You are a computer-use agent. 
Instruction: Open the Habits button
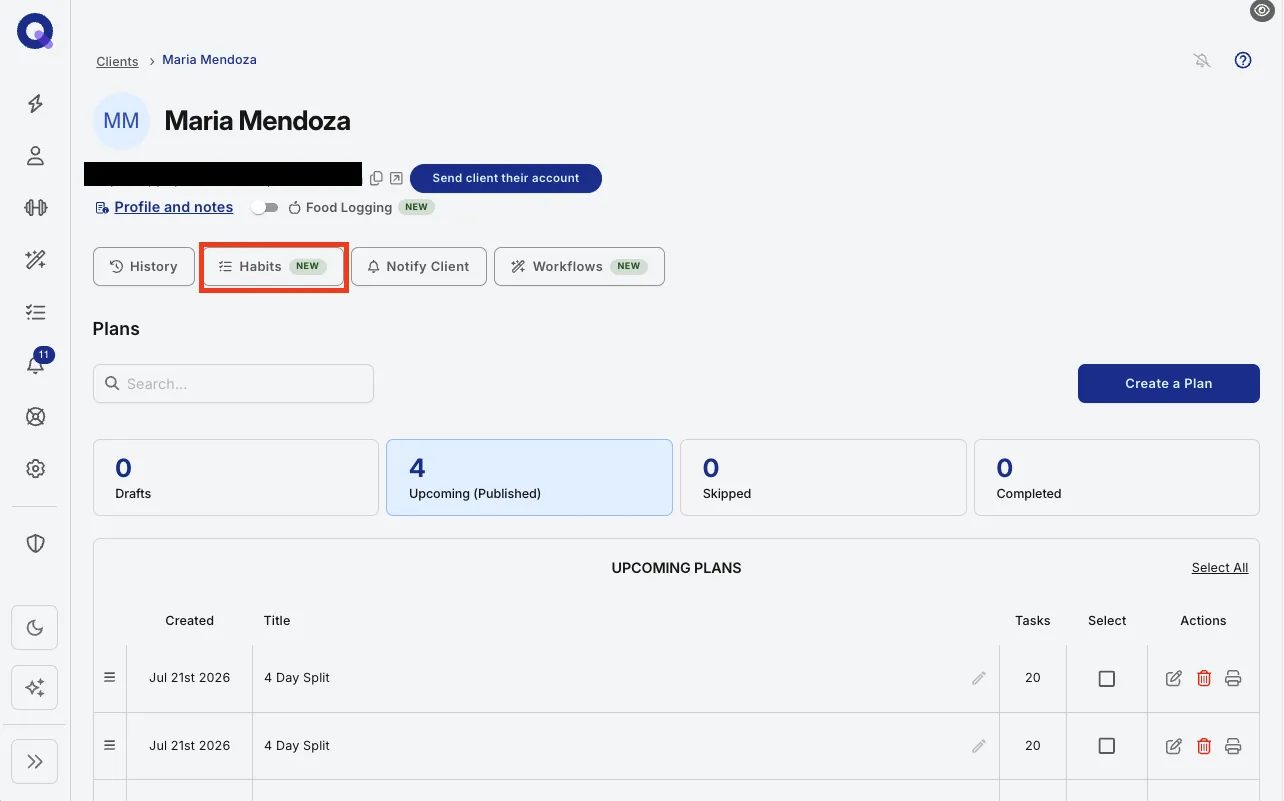tap(274, 266)
